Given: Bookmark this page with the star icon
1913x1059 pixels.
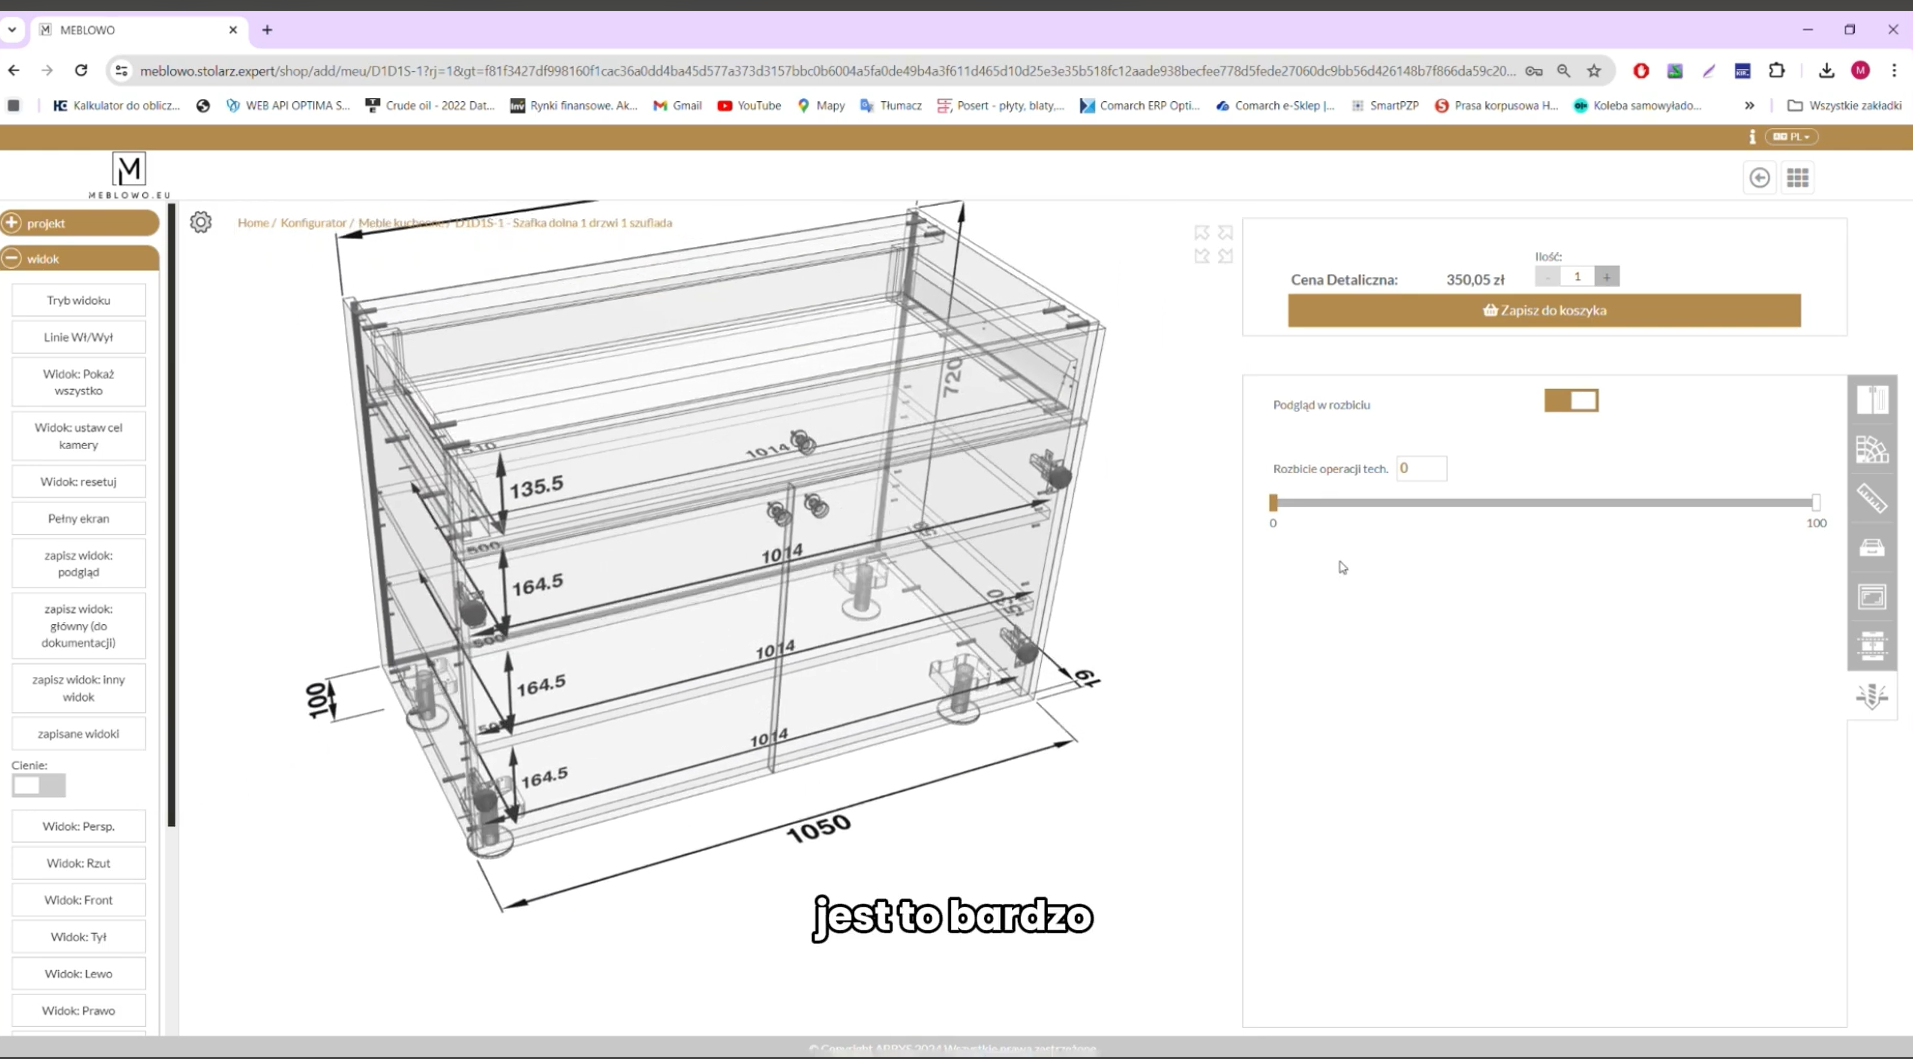Looking at the screenshot, I should click(x=1594, y=70).
